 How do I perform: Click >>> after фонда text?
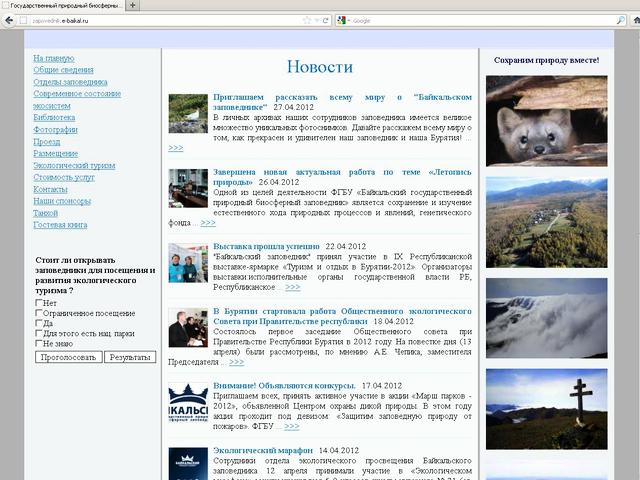[x=208, y=222]
